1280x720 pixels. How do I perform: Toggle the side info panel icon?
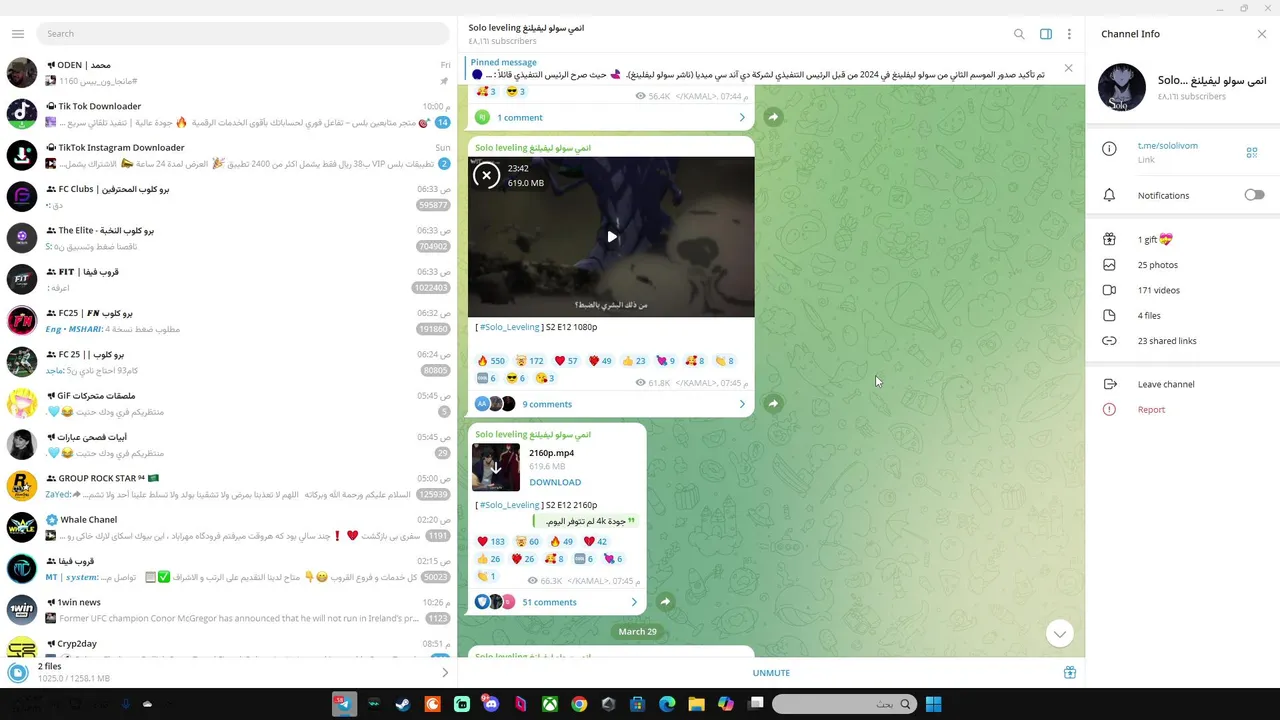tap(1046, 34)
